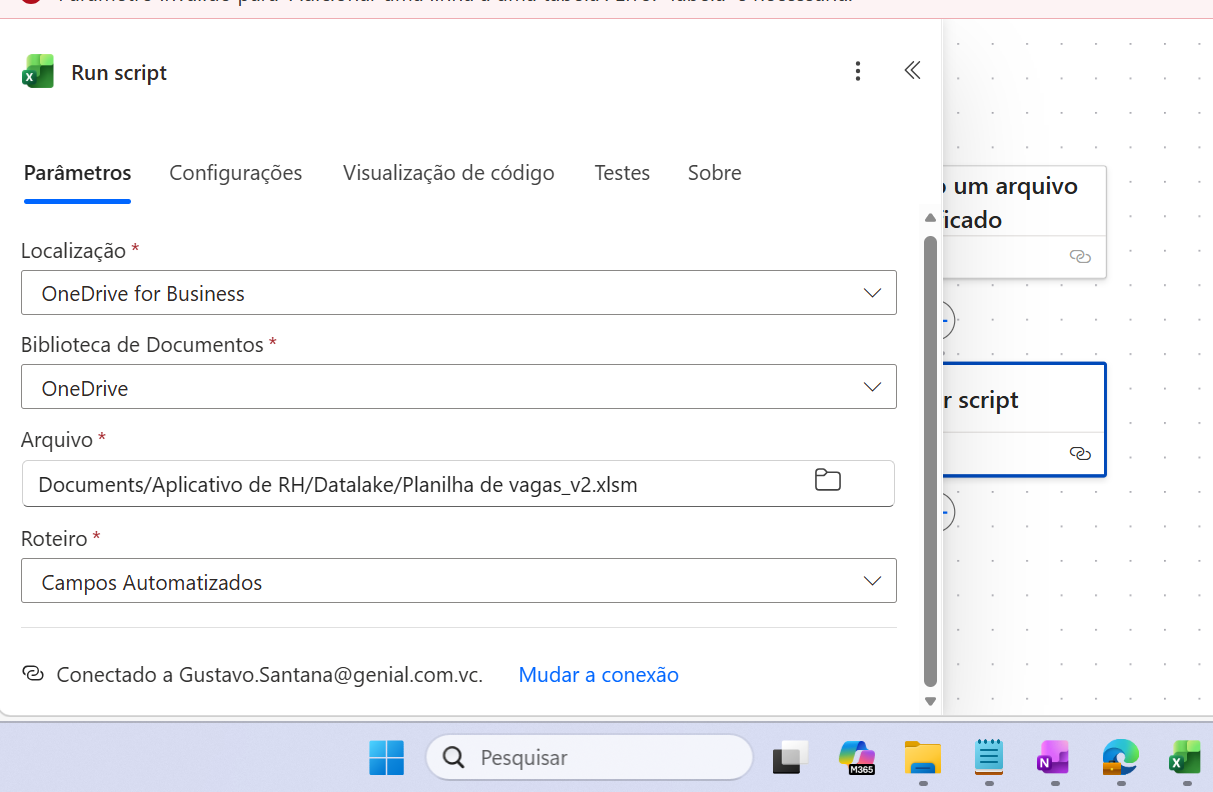The image size is (1213, 792).
Task: Switch to the Configurações tab
Action: (236, 173)
